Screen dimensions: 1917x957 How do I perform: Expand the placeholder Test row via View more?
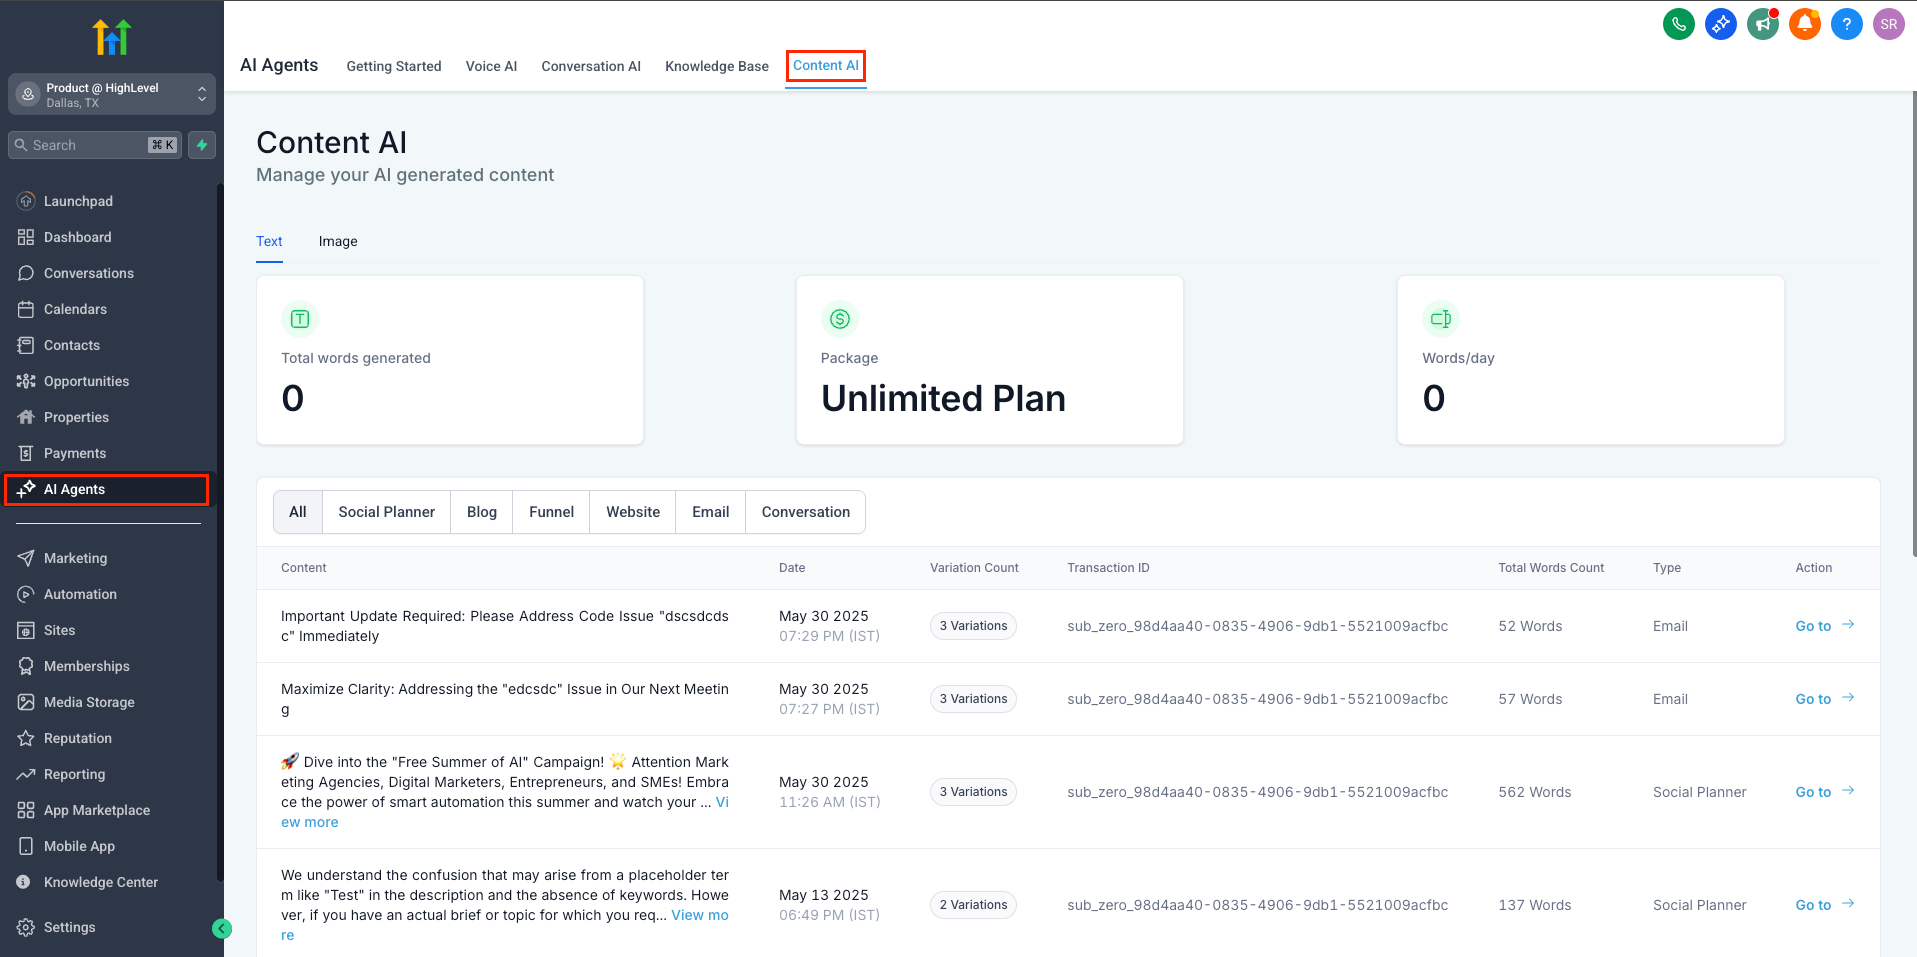point(700,915)
